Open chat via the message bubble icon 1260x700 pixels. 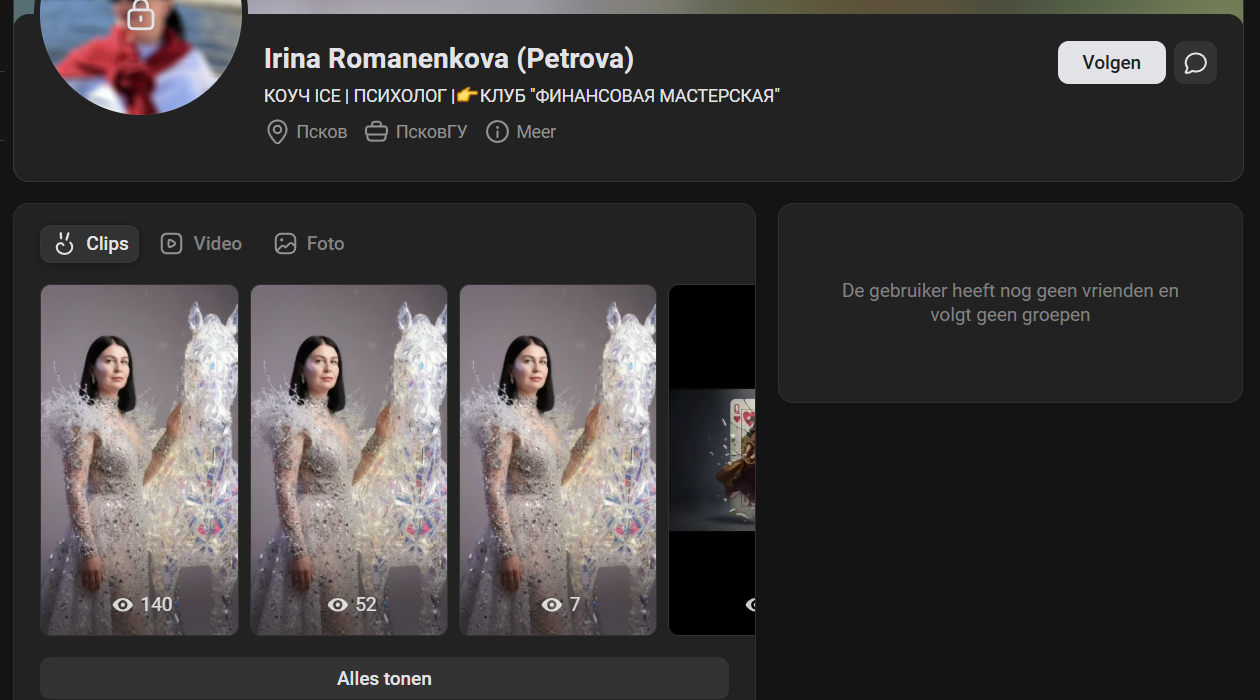pos(1195,62)
